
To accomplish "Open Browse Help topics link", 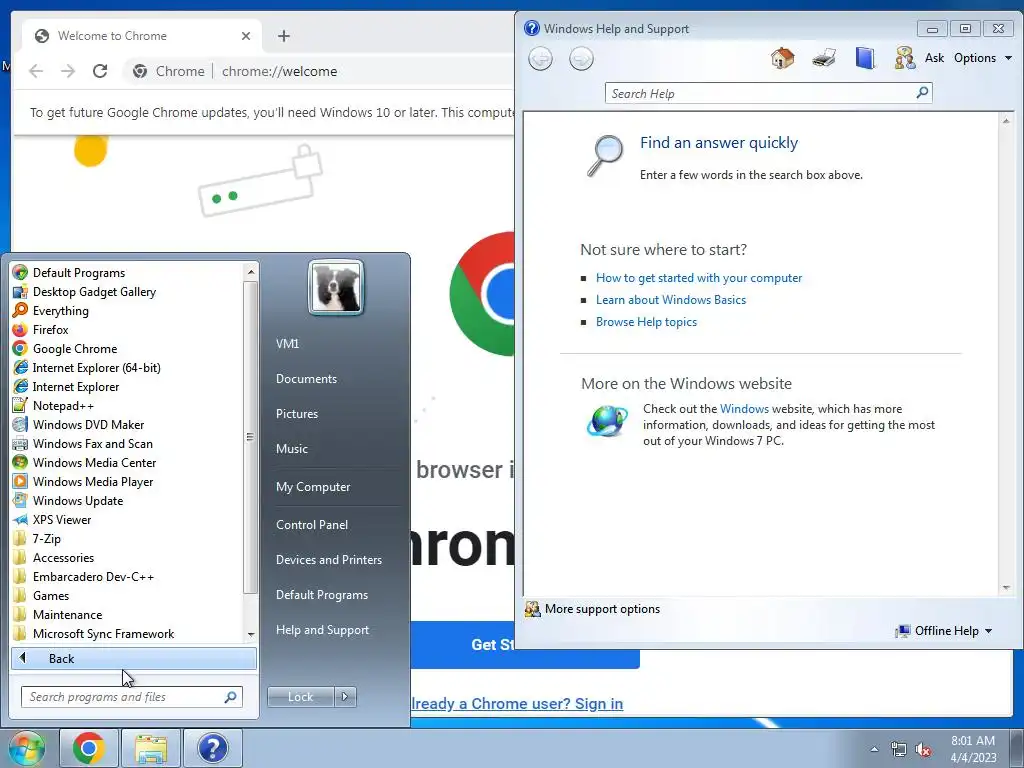I will [646, 322].
